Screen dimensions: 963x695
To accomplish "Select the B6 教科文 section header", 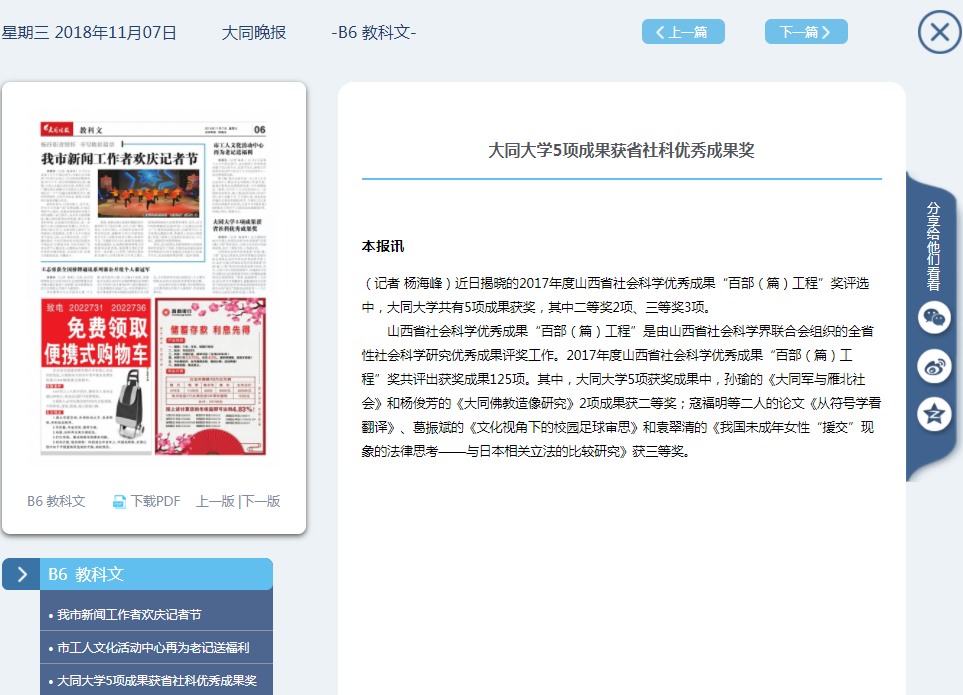I will pyautogui.click(x=156, y=574).
